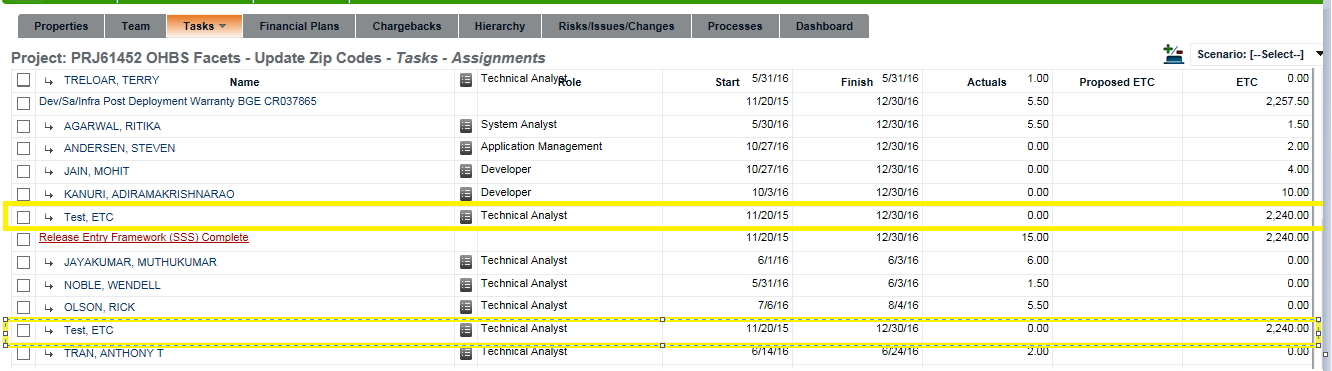
Task: Select the Release Entry Framework task checkbox
Action: (24, 240)
